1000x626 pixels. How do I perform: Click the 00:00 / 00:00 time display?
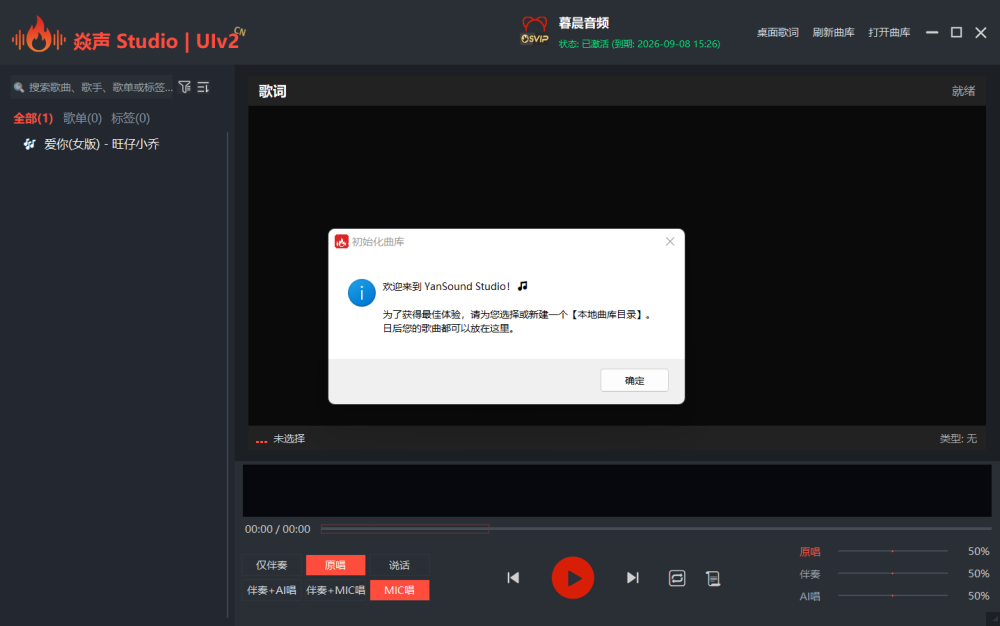277,529
